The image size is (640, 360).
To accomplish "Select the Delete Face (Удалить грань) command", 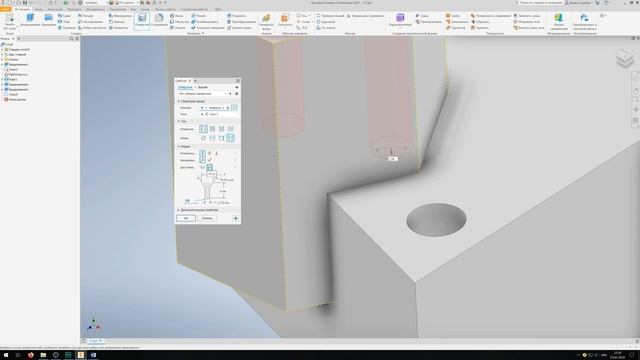I will 240,28.
